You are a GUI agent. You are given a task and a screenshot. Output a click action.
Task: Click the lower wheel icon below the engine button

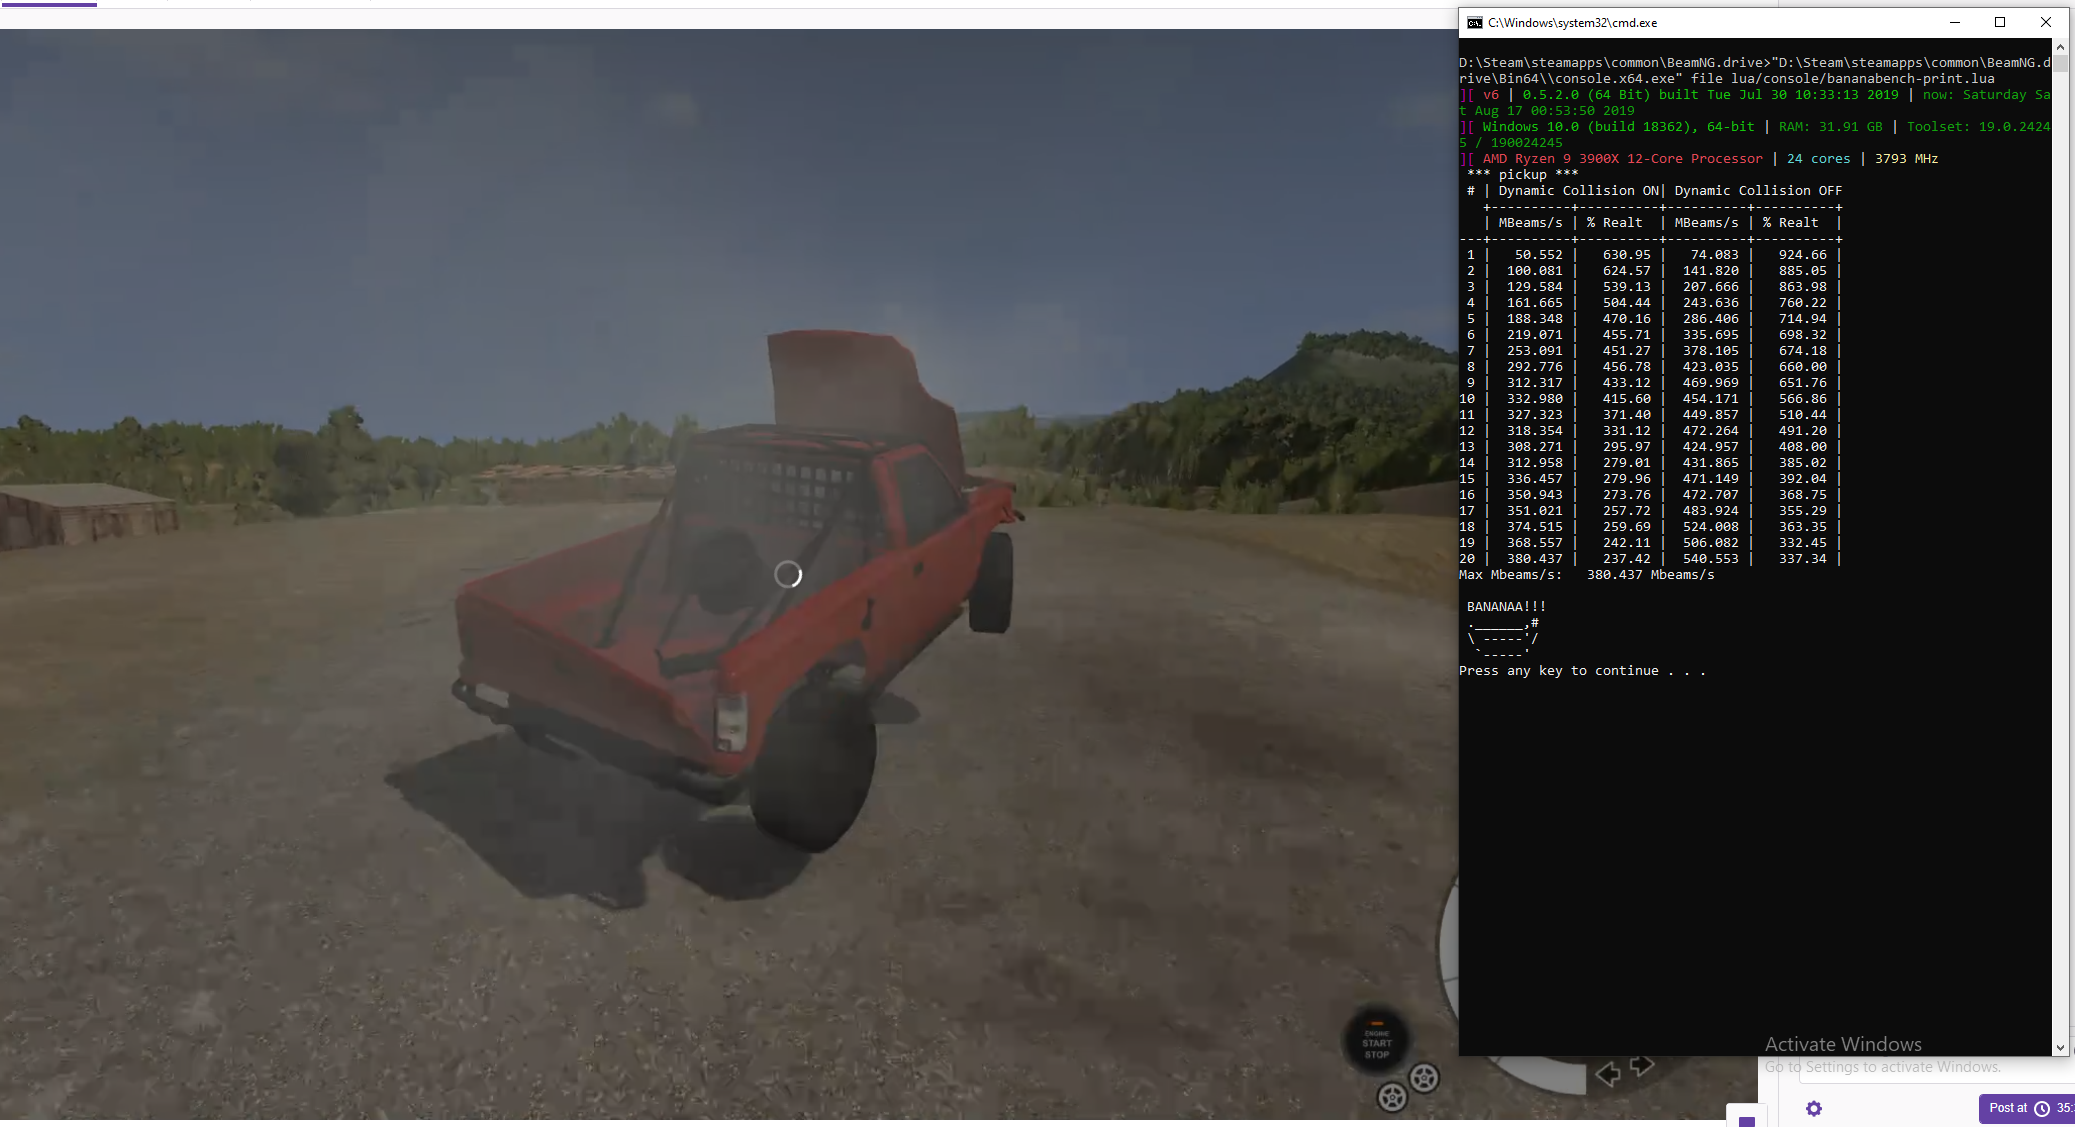point(1392,1097)
